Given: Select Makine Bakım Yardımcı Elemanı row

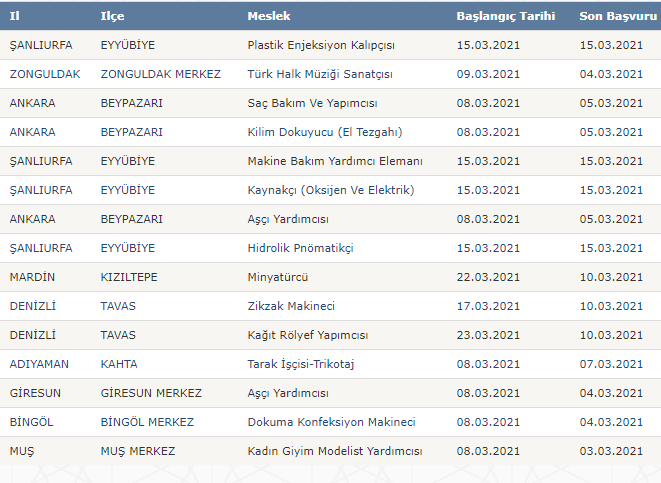Looking at the screenshot, I should click(x=335, y=161).
